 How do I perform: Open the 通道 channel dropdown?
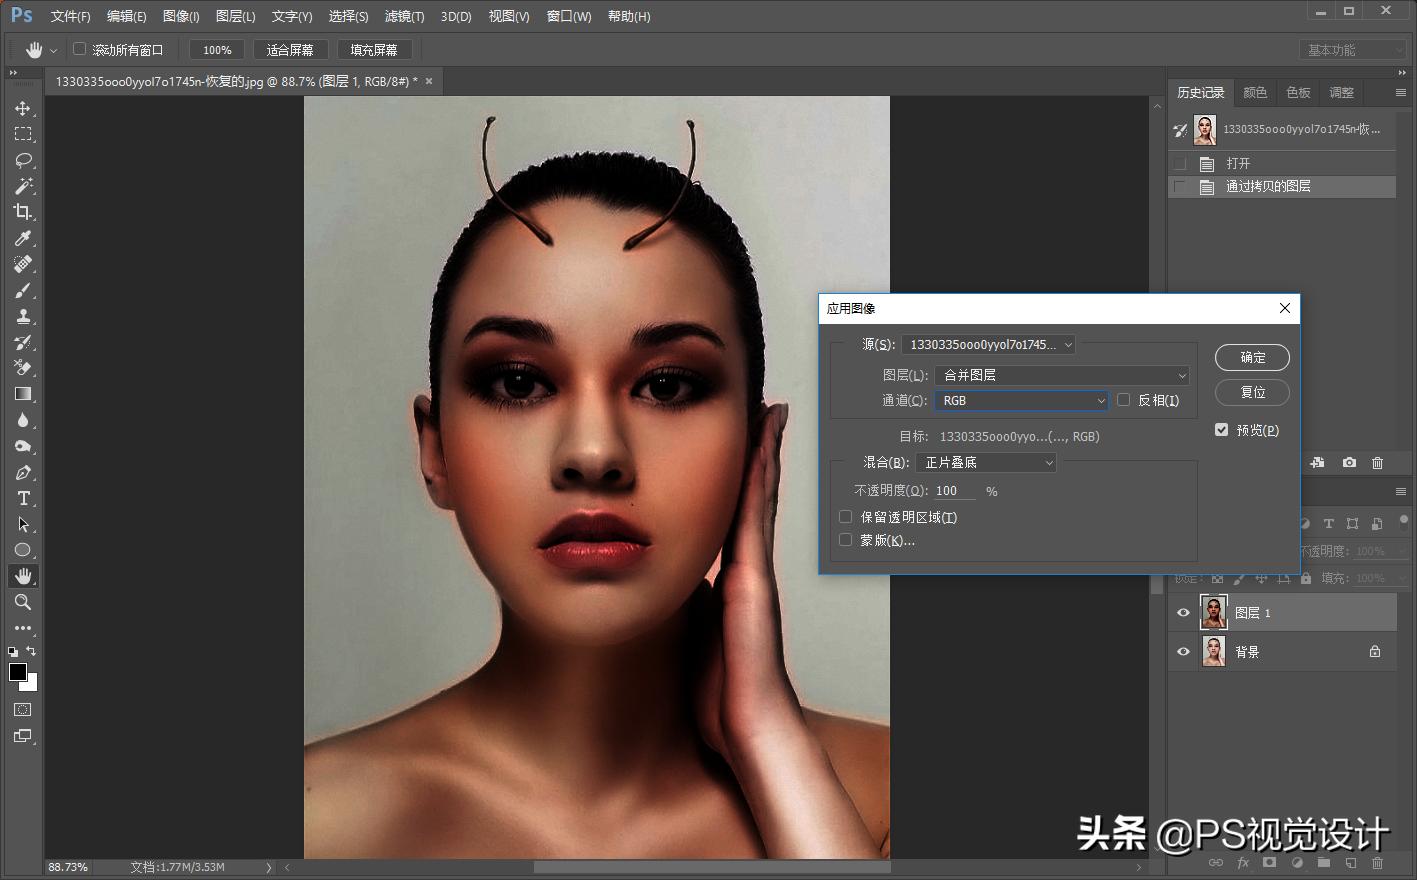(x=1021, y=400)
